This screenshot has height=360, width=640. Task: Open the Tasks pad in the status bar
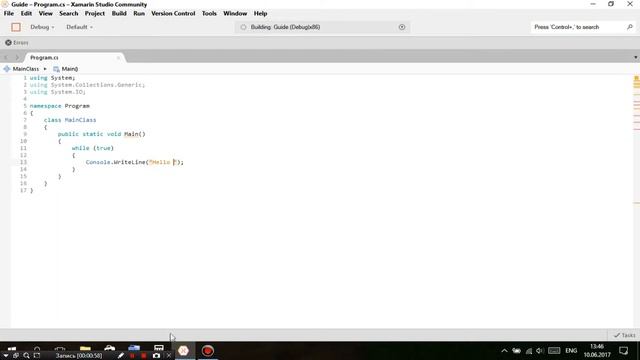[624, 335]
